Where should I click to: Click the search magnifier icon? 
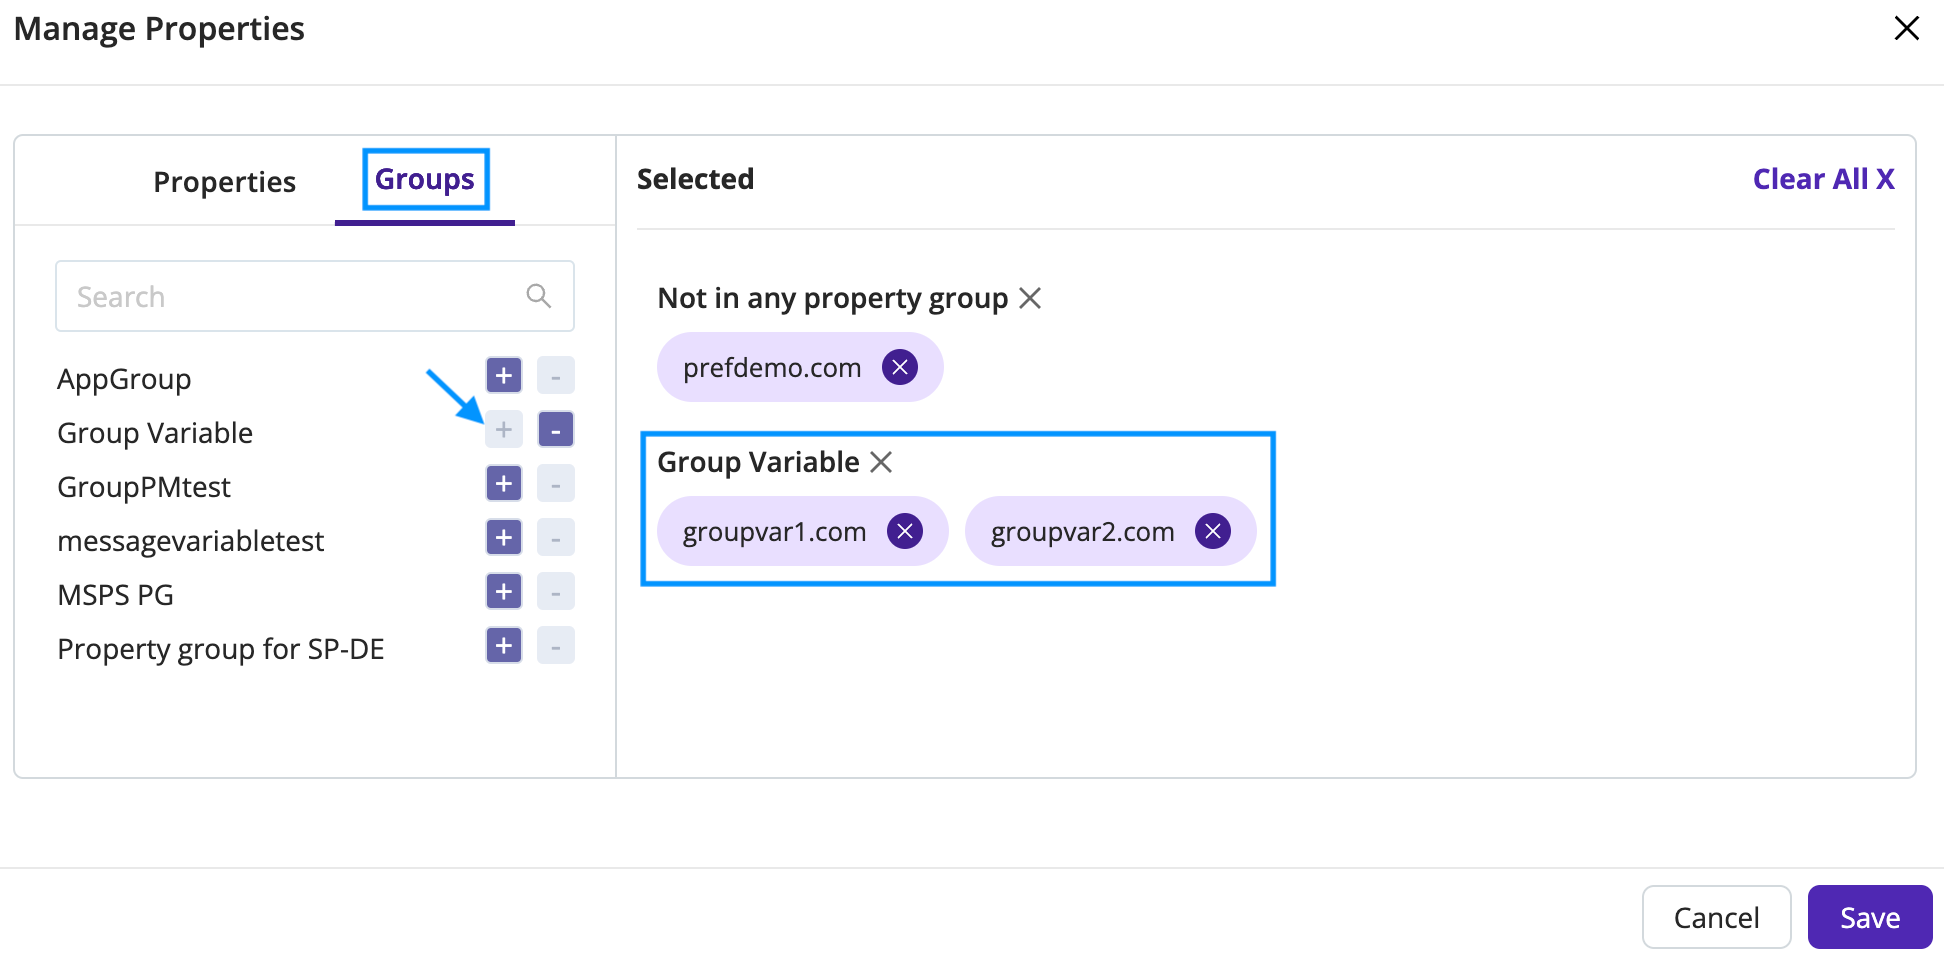[537, 295]
